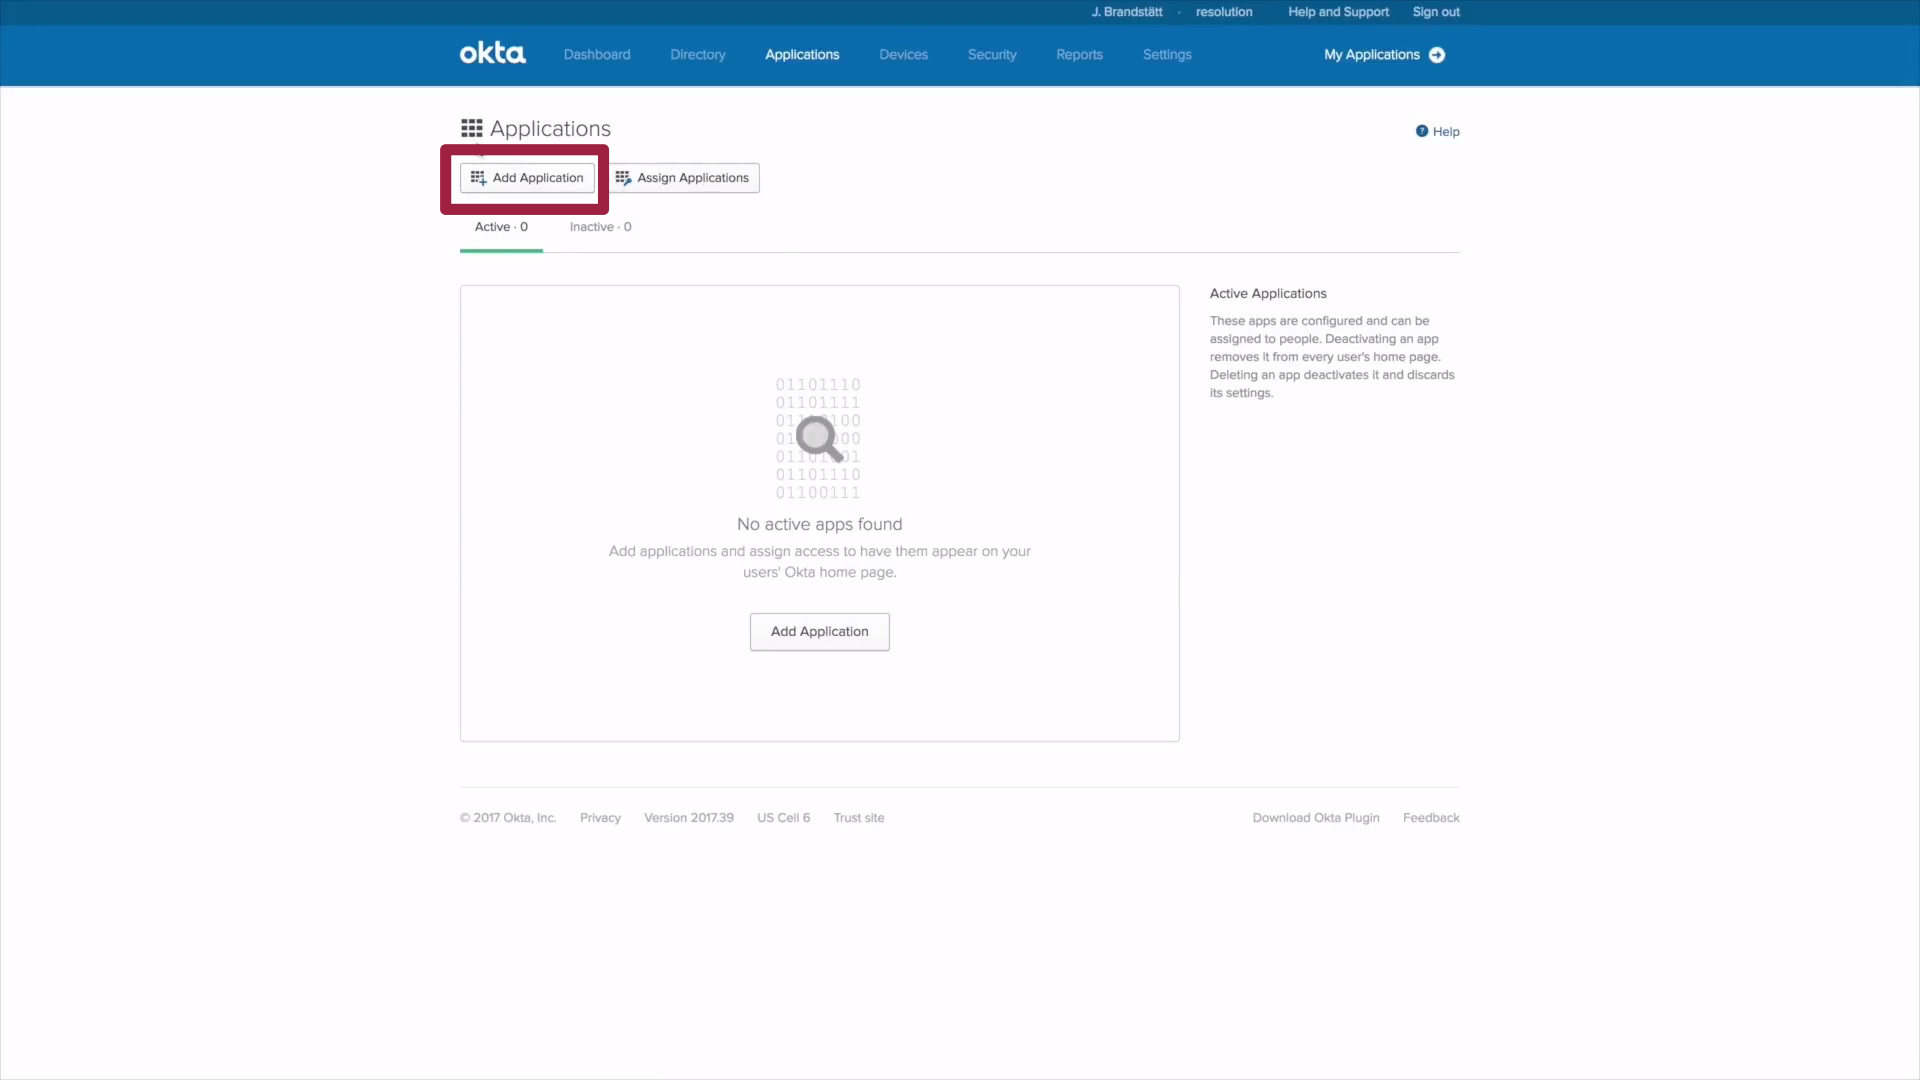Screen dimensions: 1920x1080
Task: Click the Help link
Action: pyautogui.click(x=1446, y=132)
